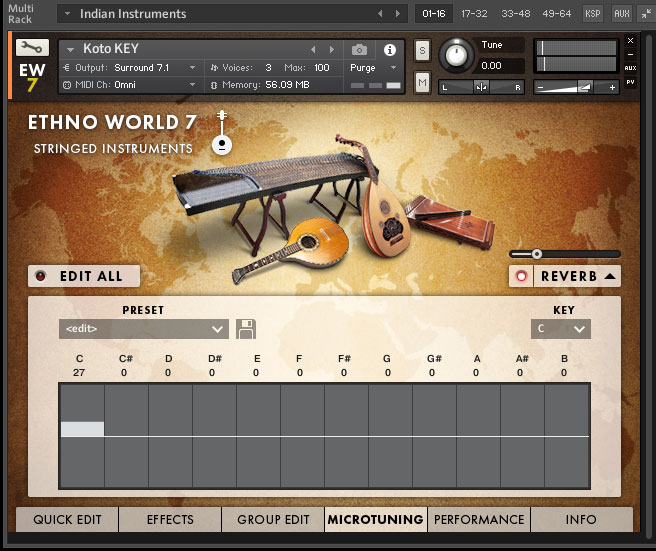The height and width of the screenshot is (551, 656).
Task: Click the Max voices value 100
Action: click(x=321, y=68)
